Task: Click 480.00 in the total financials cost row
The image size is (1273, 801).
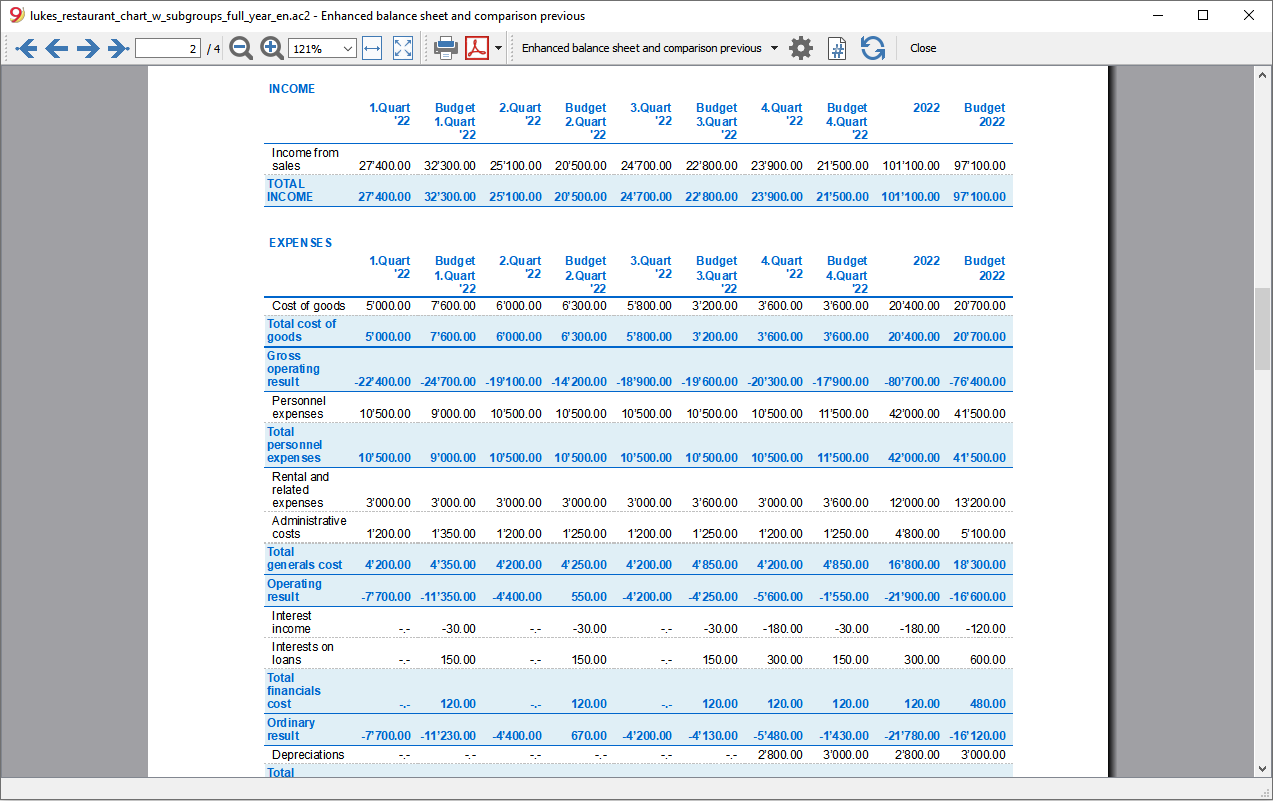Action: [x=987, y=704]
